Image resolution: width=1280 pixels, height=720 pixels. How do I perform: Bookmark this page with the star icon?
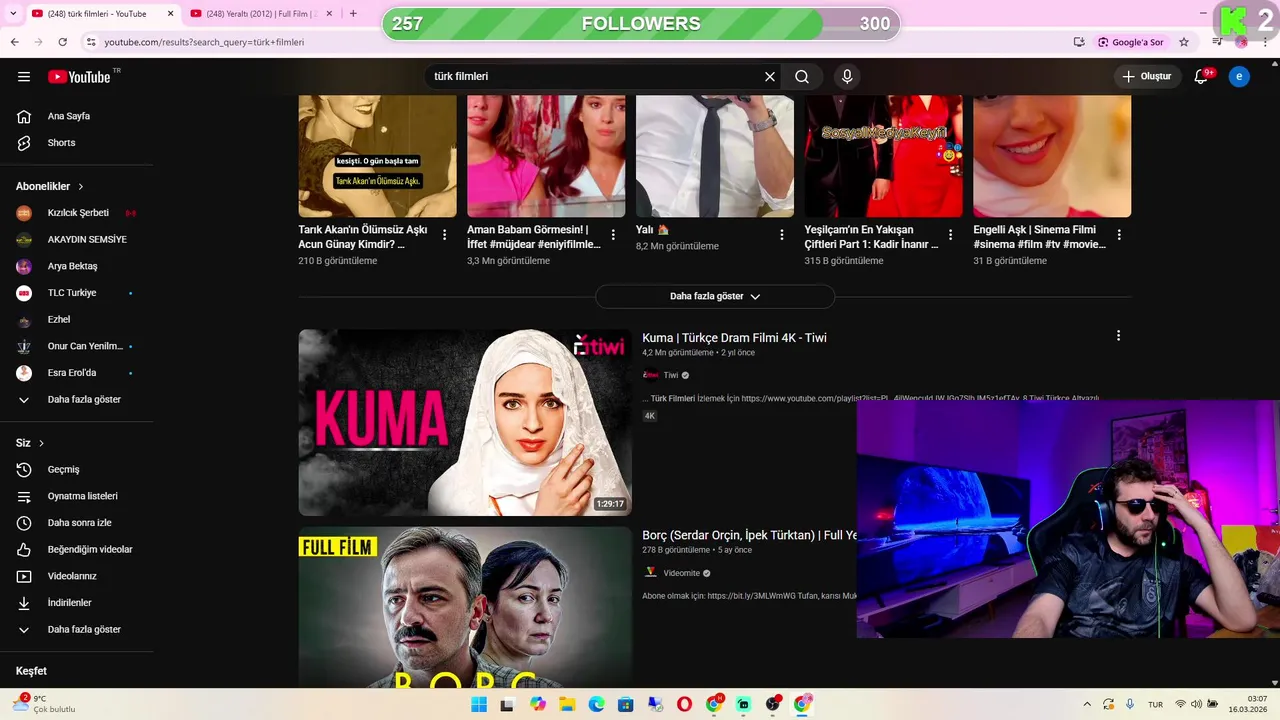(1184, 42)
